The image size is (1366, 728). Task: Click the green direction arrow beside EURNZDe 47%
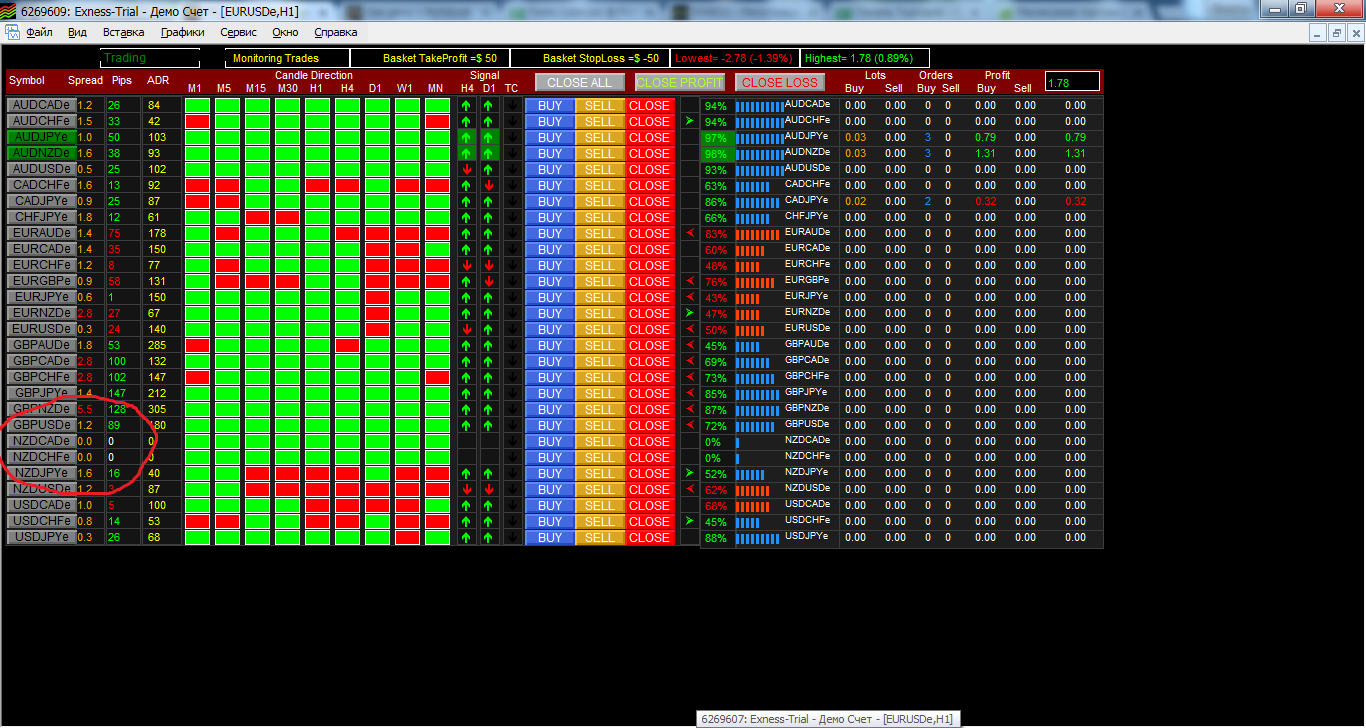point(689,313)
